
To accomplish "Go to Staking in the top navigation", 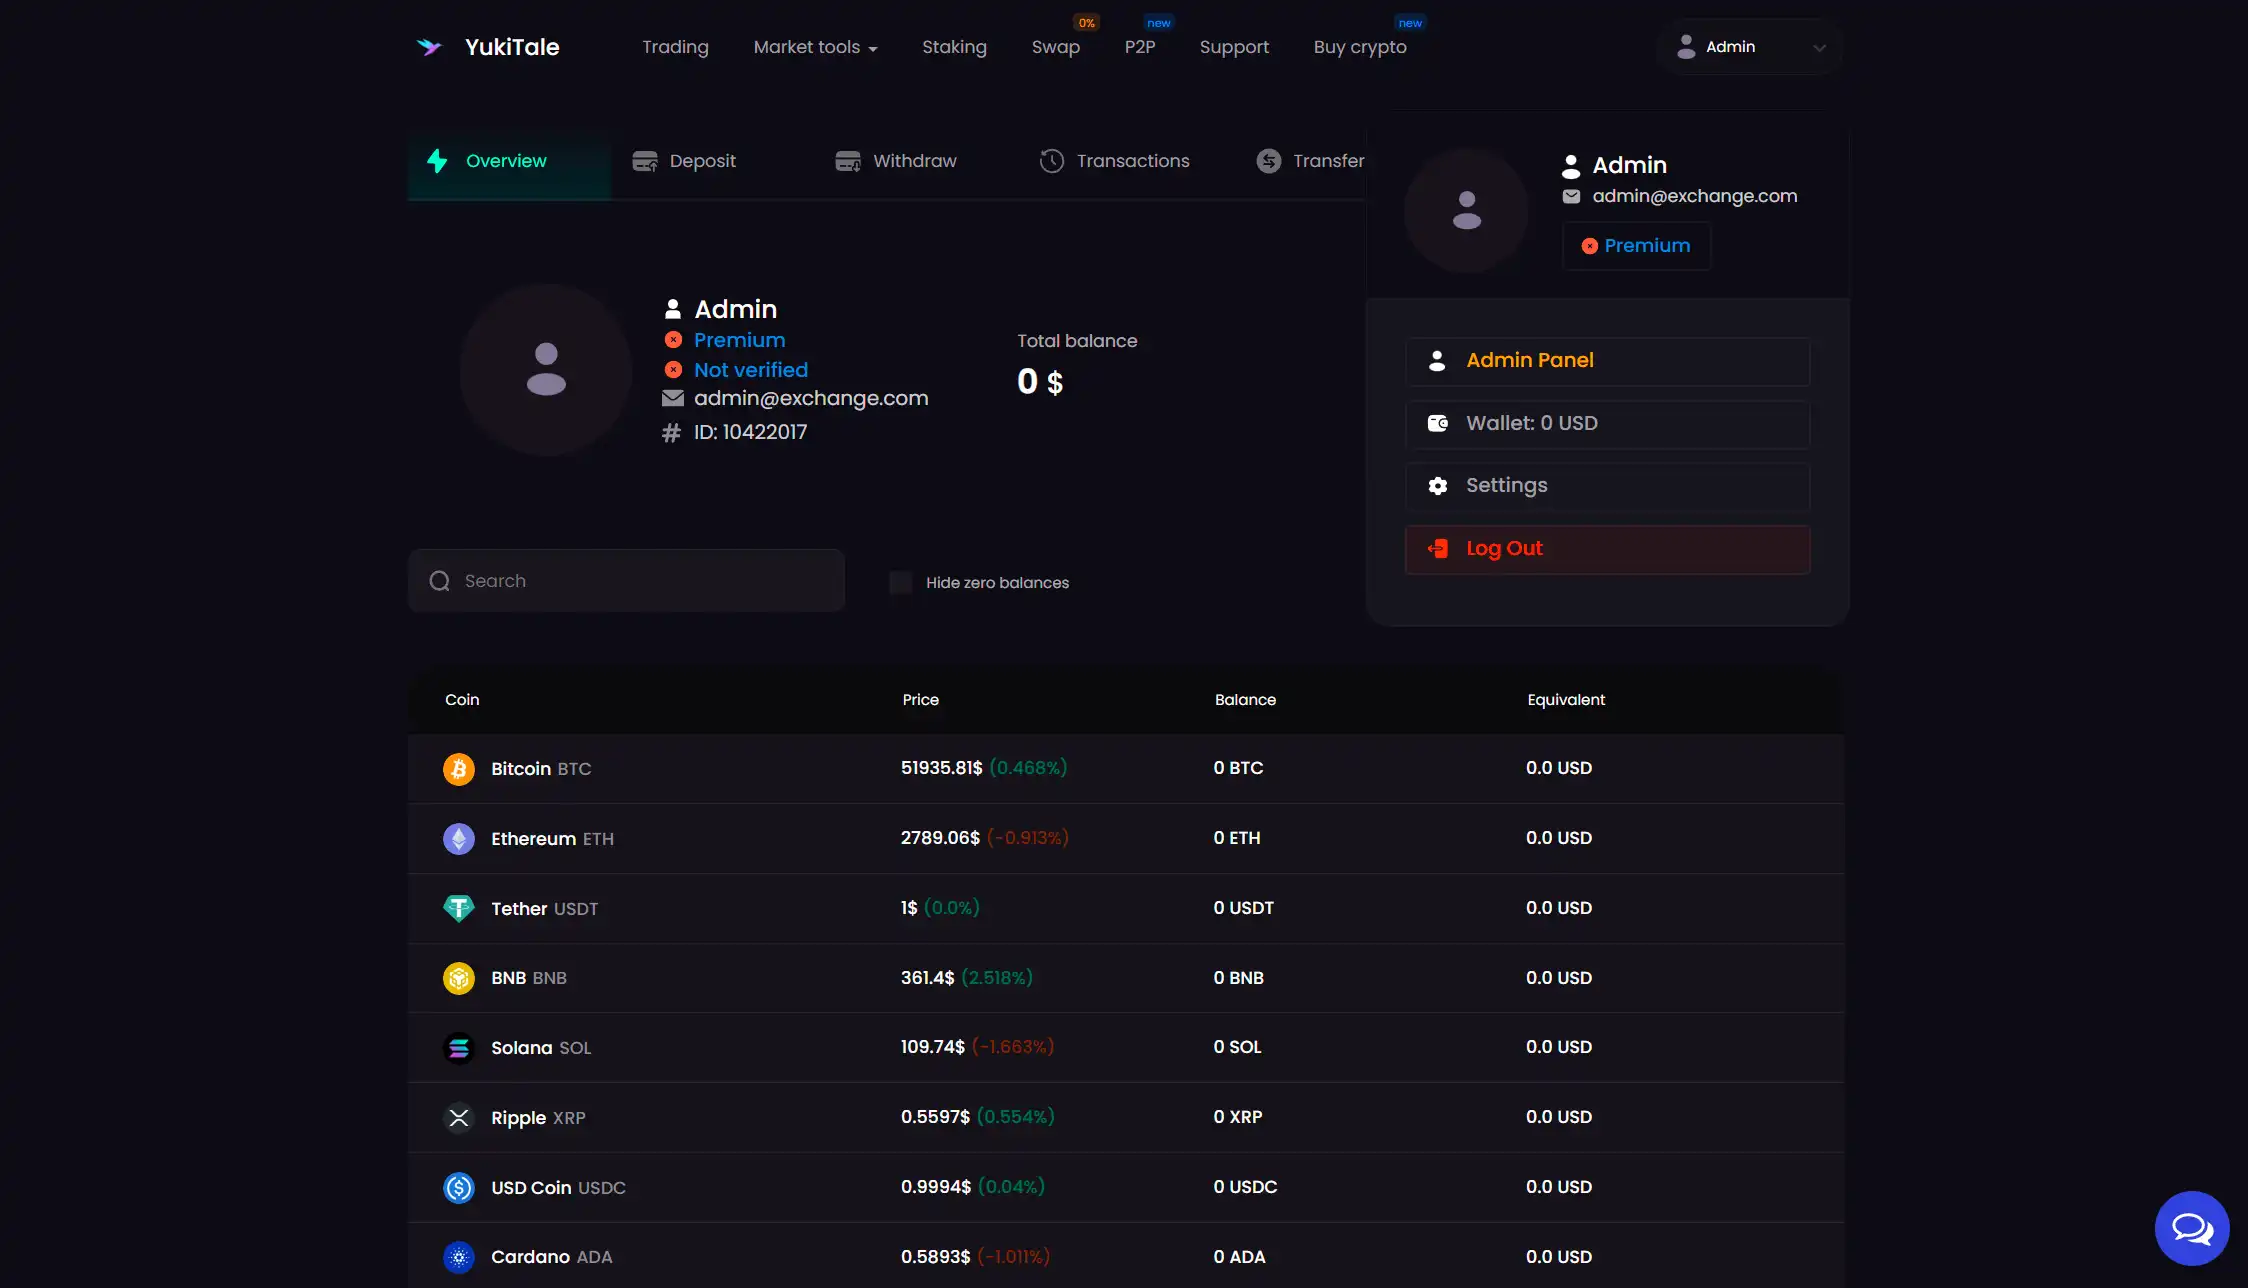I will 954,47.
